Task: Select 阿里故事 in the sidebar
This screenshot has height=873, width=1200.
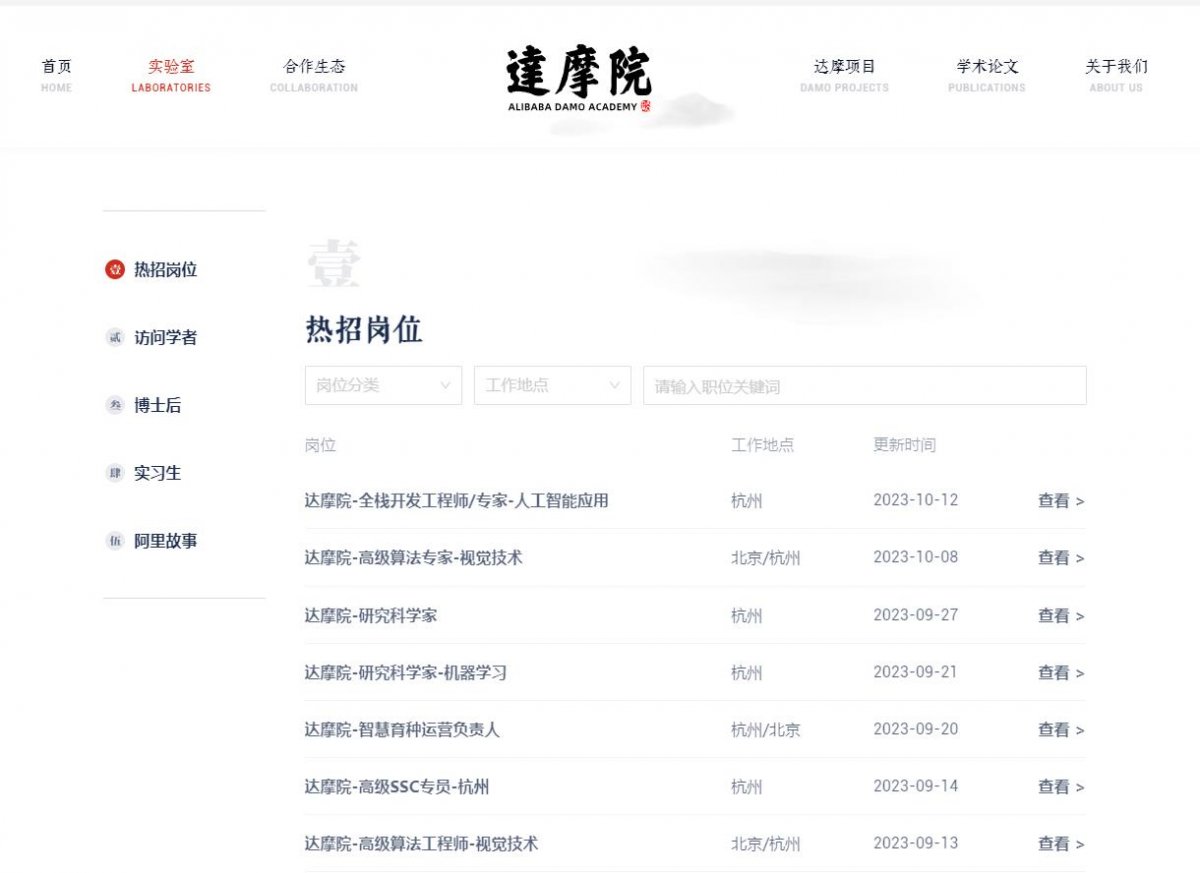Action: [166, 541]
